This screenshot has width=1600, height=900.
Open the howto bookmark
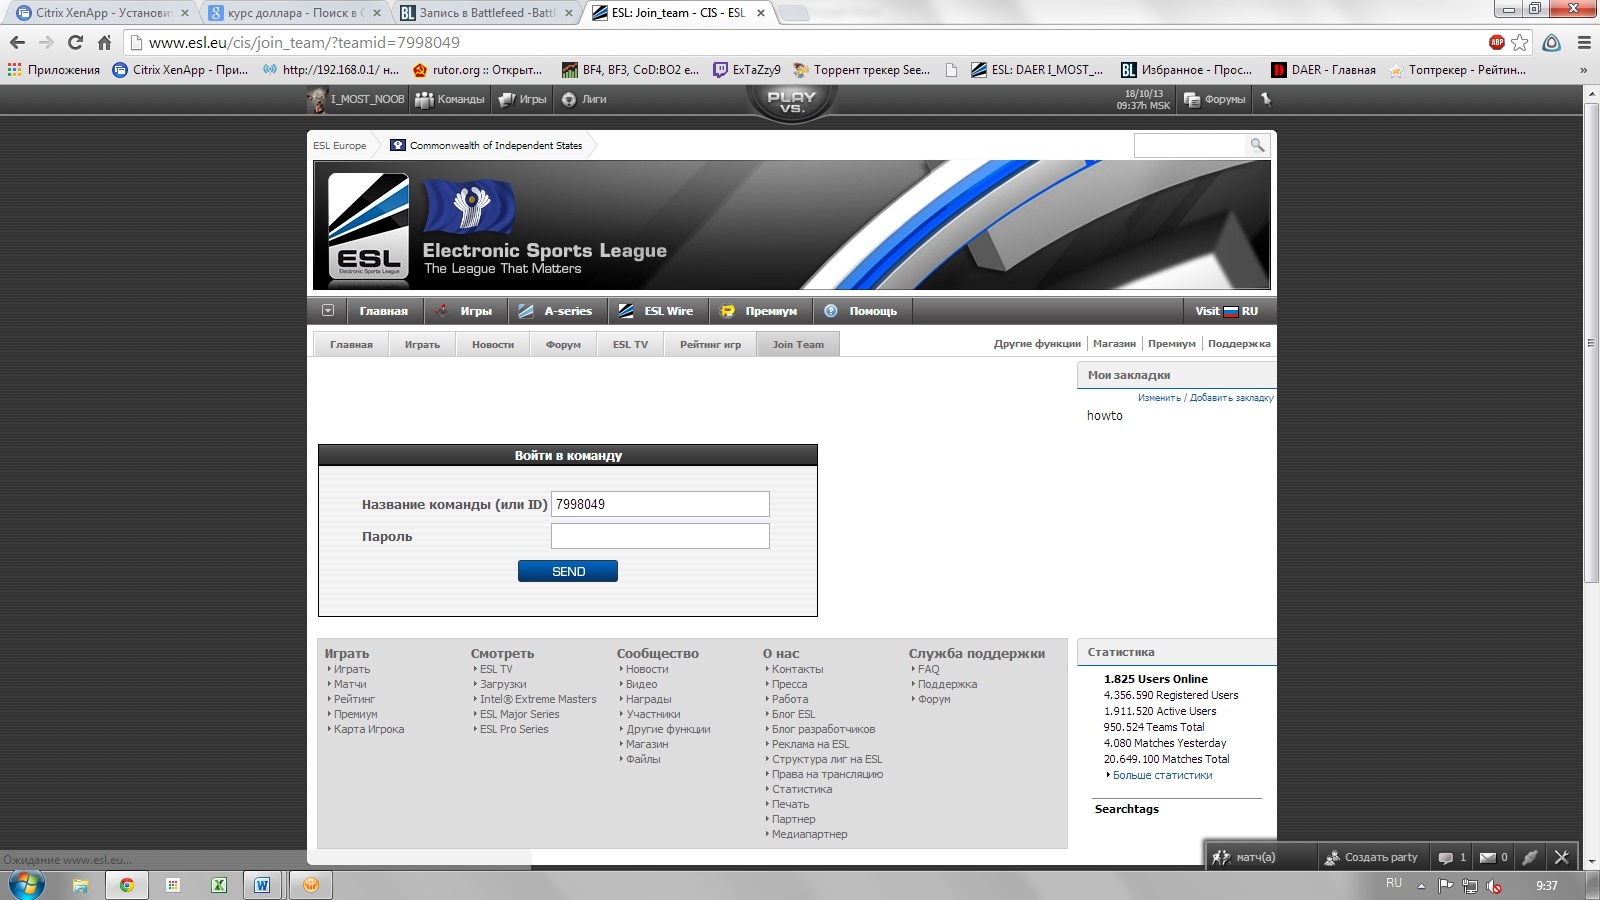pyautogui.click(x=1105, y=415)
